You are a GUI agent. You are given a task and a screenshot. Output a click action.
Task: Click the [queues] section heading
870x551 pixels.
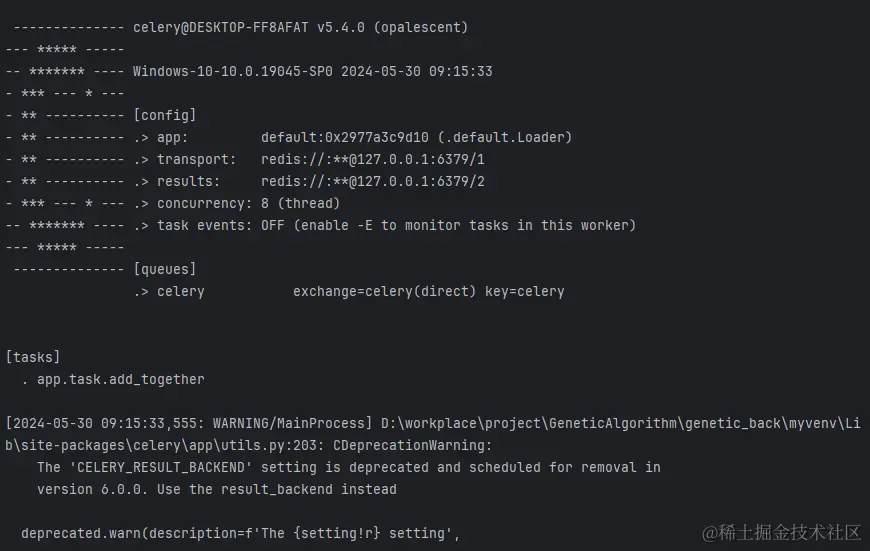[x=164, y=269]
